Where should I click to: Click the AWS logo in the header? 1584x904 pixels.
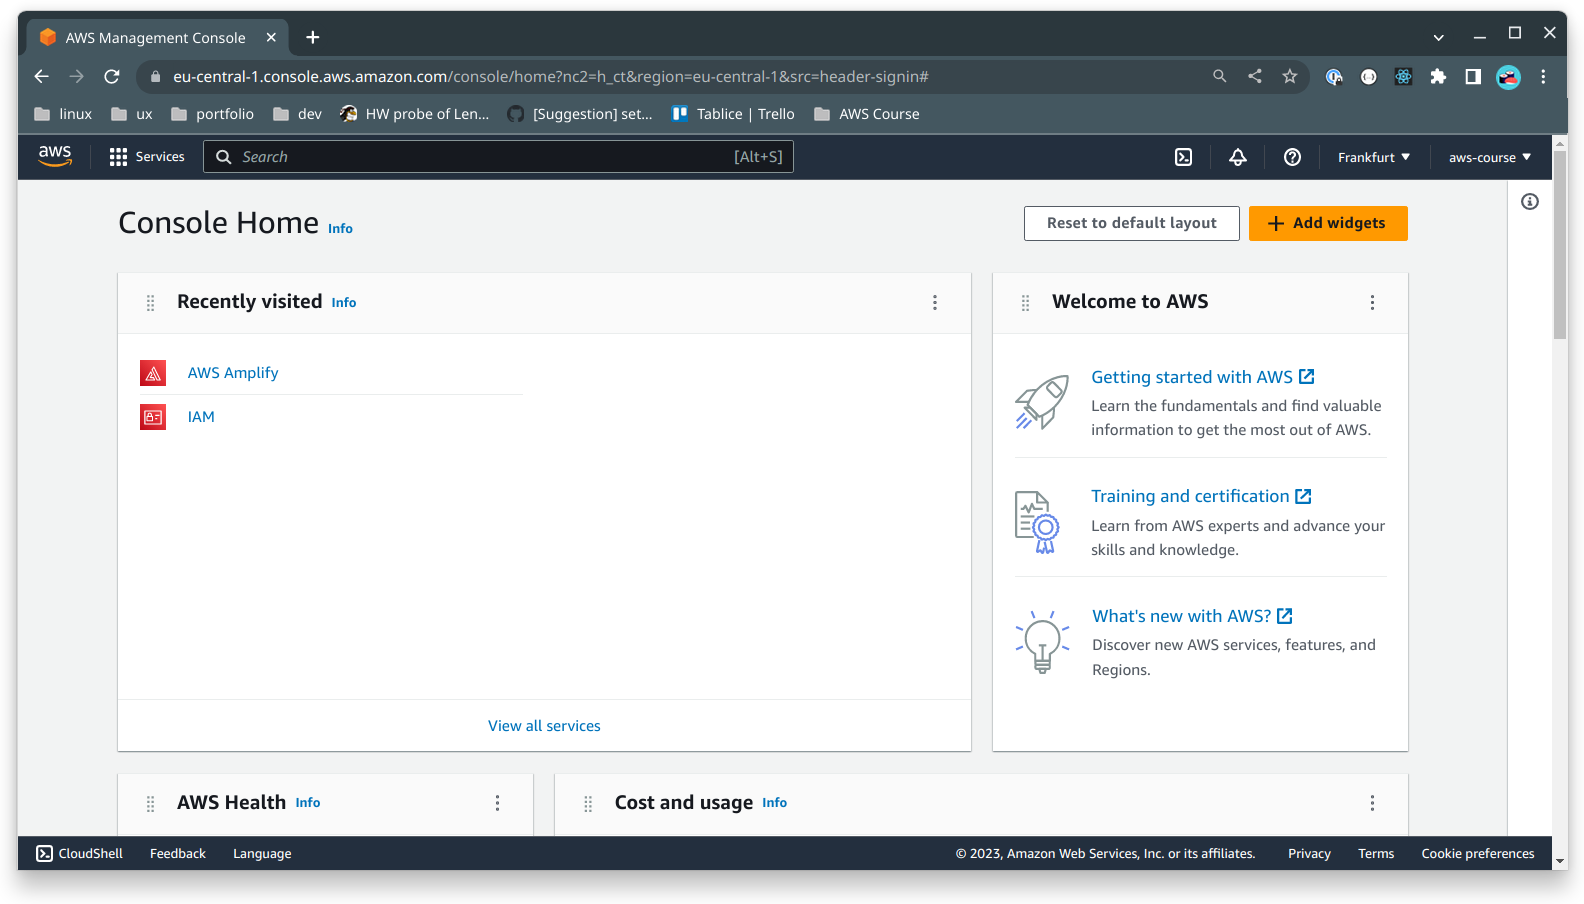click(x=55, y=156)
